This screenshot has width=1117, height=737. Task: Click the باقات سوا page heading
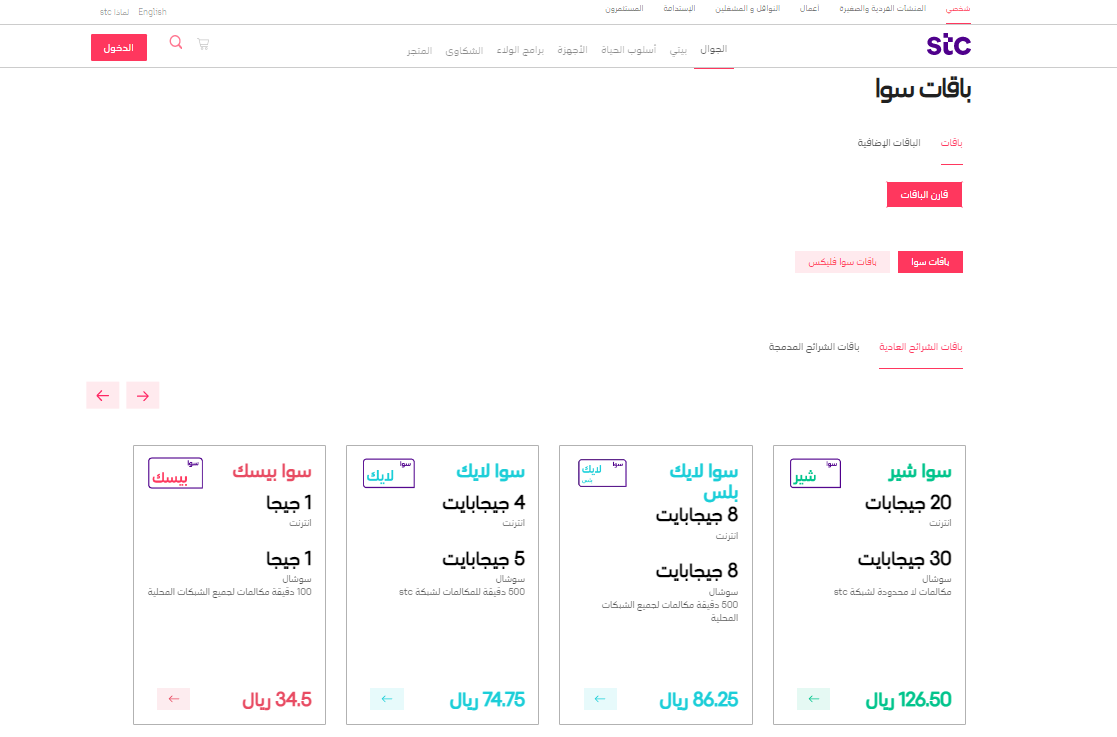pyautogui.click(x=923, y=89)
